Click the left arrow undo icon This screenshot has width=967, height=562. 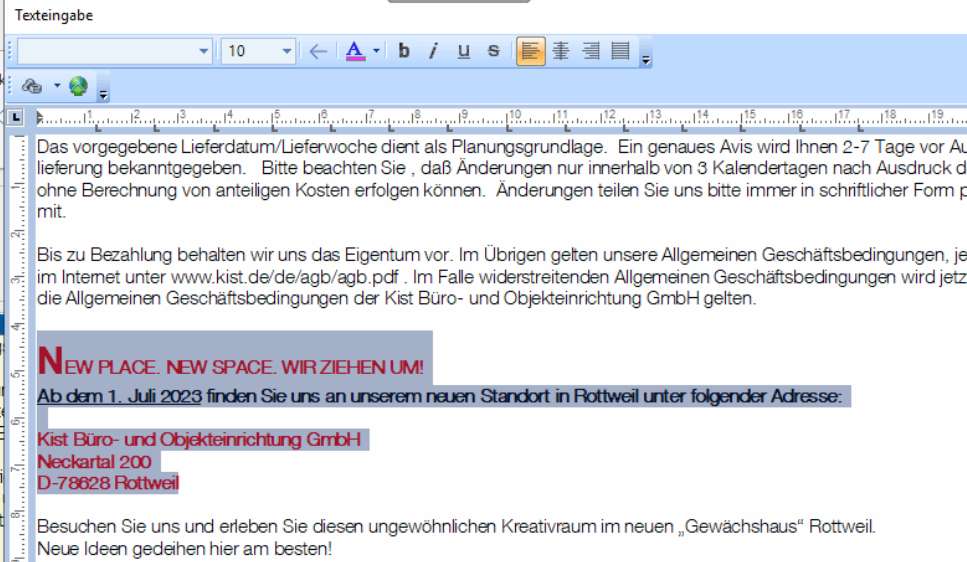pyautogui.click(x=318, y=51)
